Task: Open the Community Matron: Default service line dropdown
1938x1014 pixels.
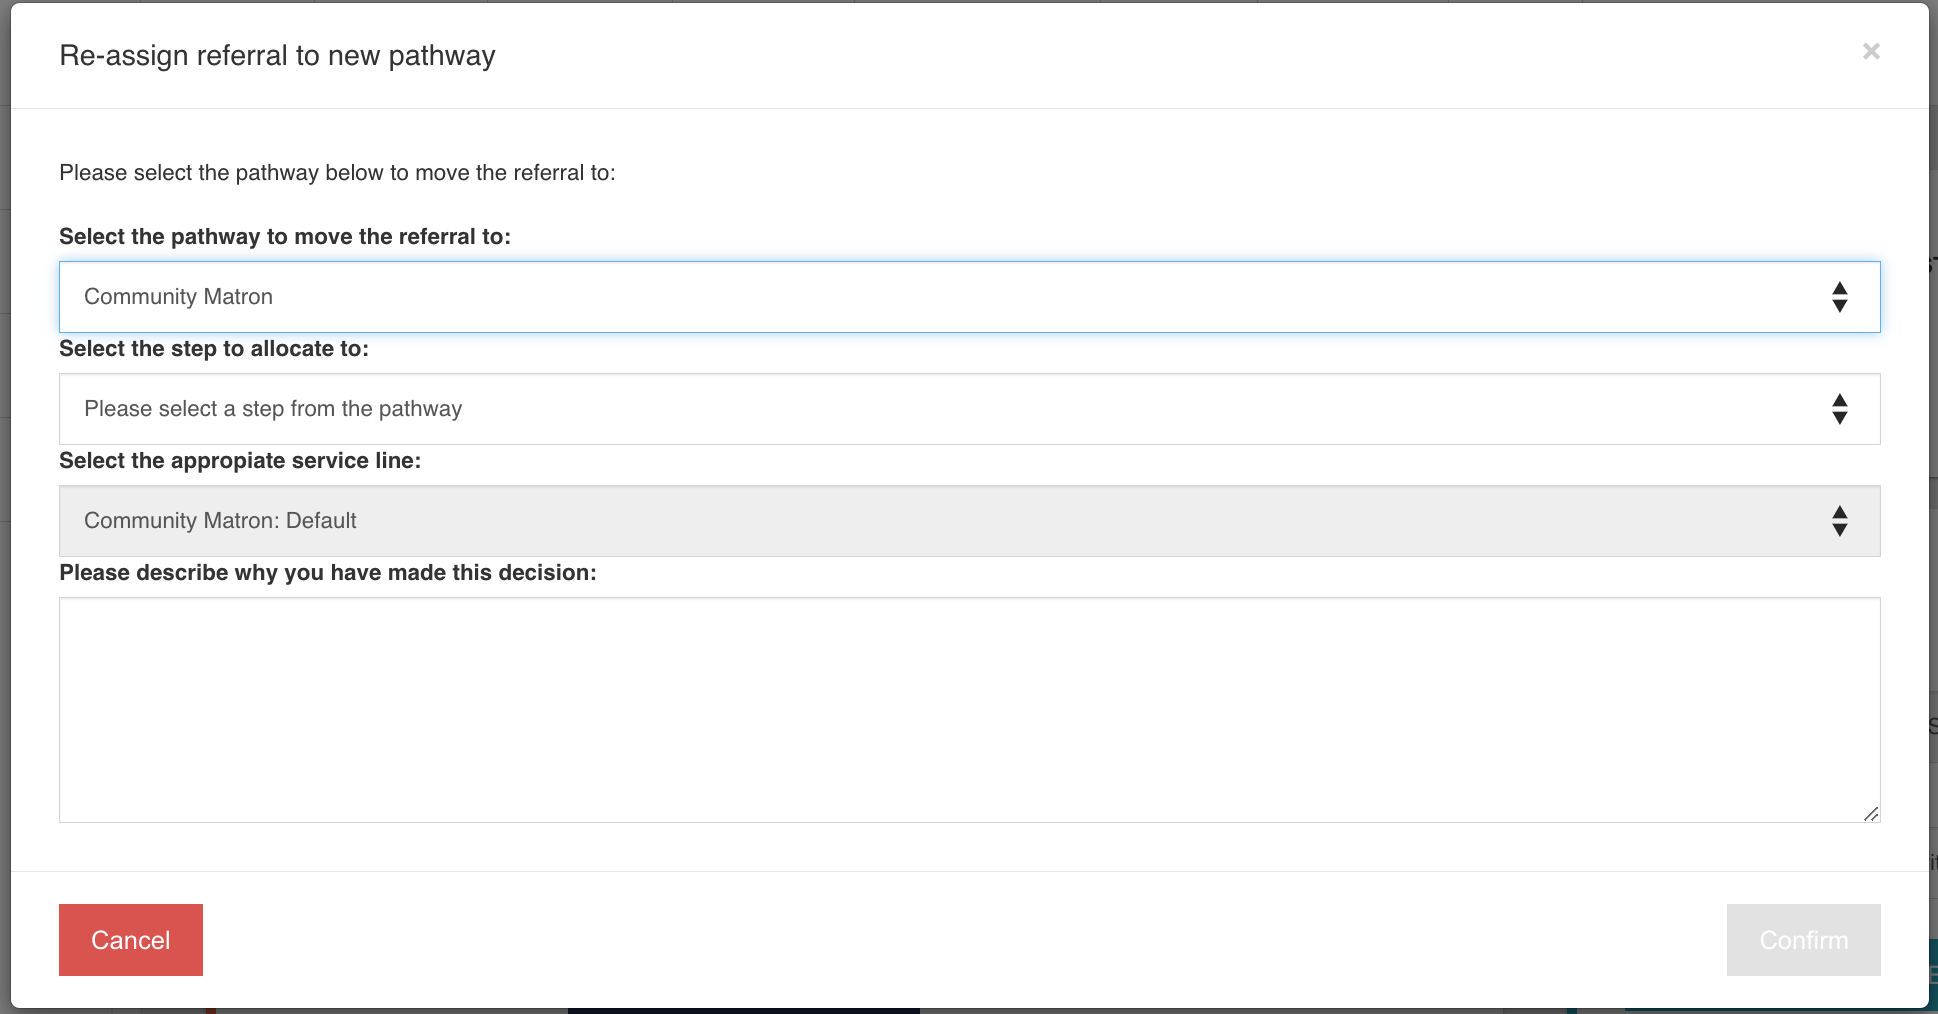Action: pyautogui.click(x=968, y=521)
